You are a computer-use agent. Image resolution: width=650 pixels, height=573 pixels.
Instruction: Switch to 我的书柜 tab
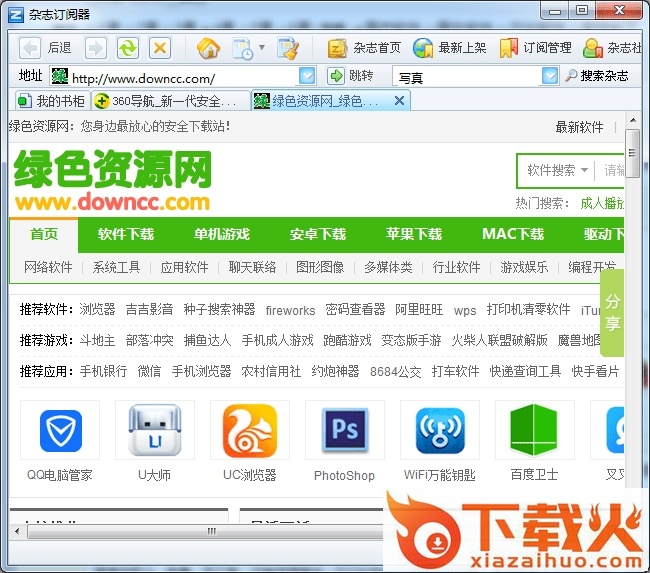(x=51, y=101)
